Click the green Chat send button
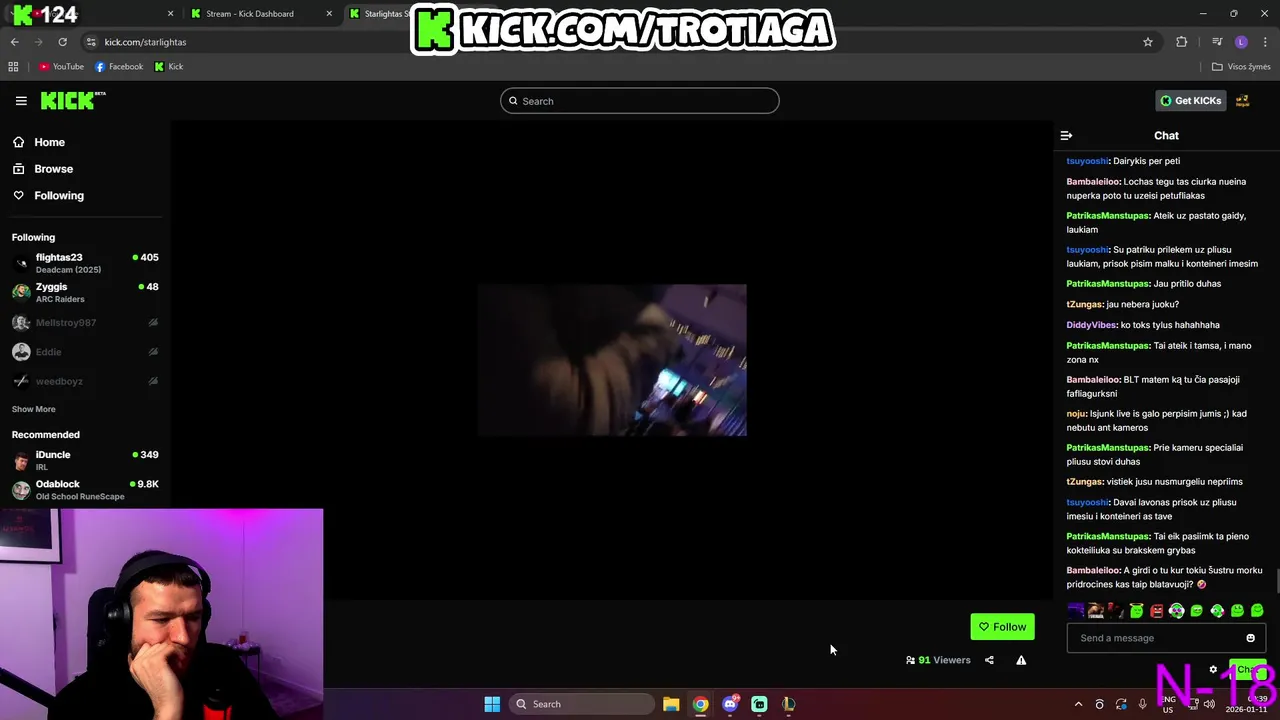Viewport: 1280px width, 720px height. click(x=1247, y=670)
